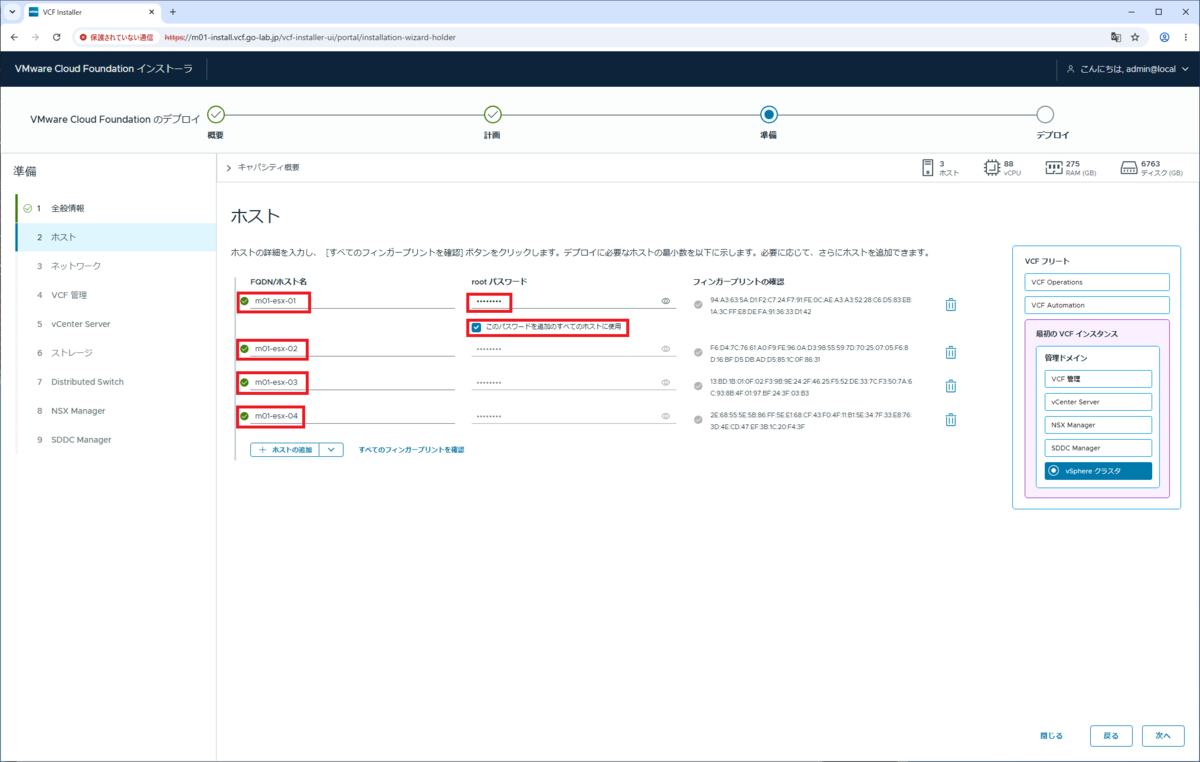
Task: Click the vCPU chip icon
Action: (x=992, y=168)
